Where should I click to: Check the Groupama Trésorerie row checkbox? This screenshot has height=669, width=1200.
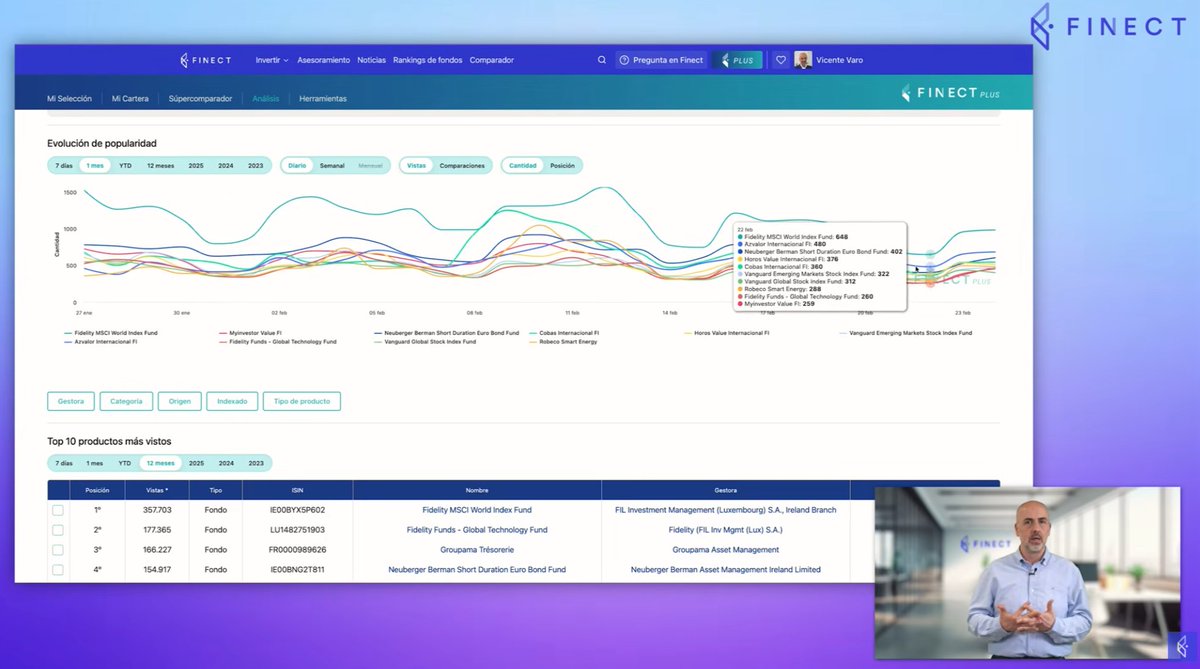58,550
